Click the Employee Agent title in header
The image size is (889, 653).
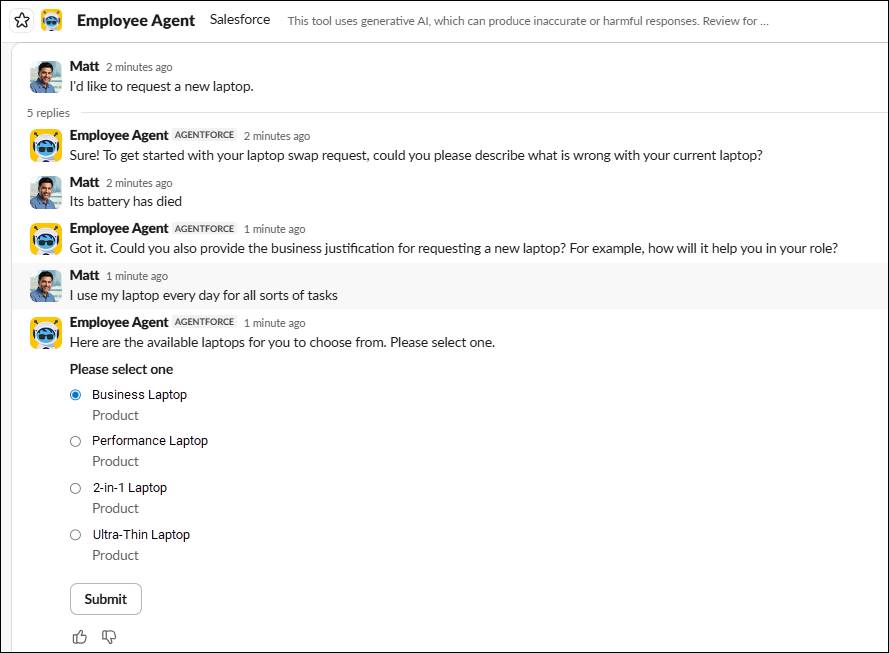(136, 20)
